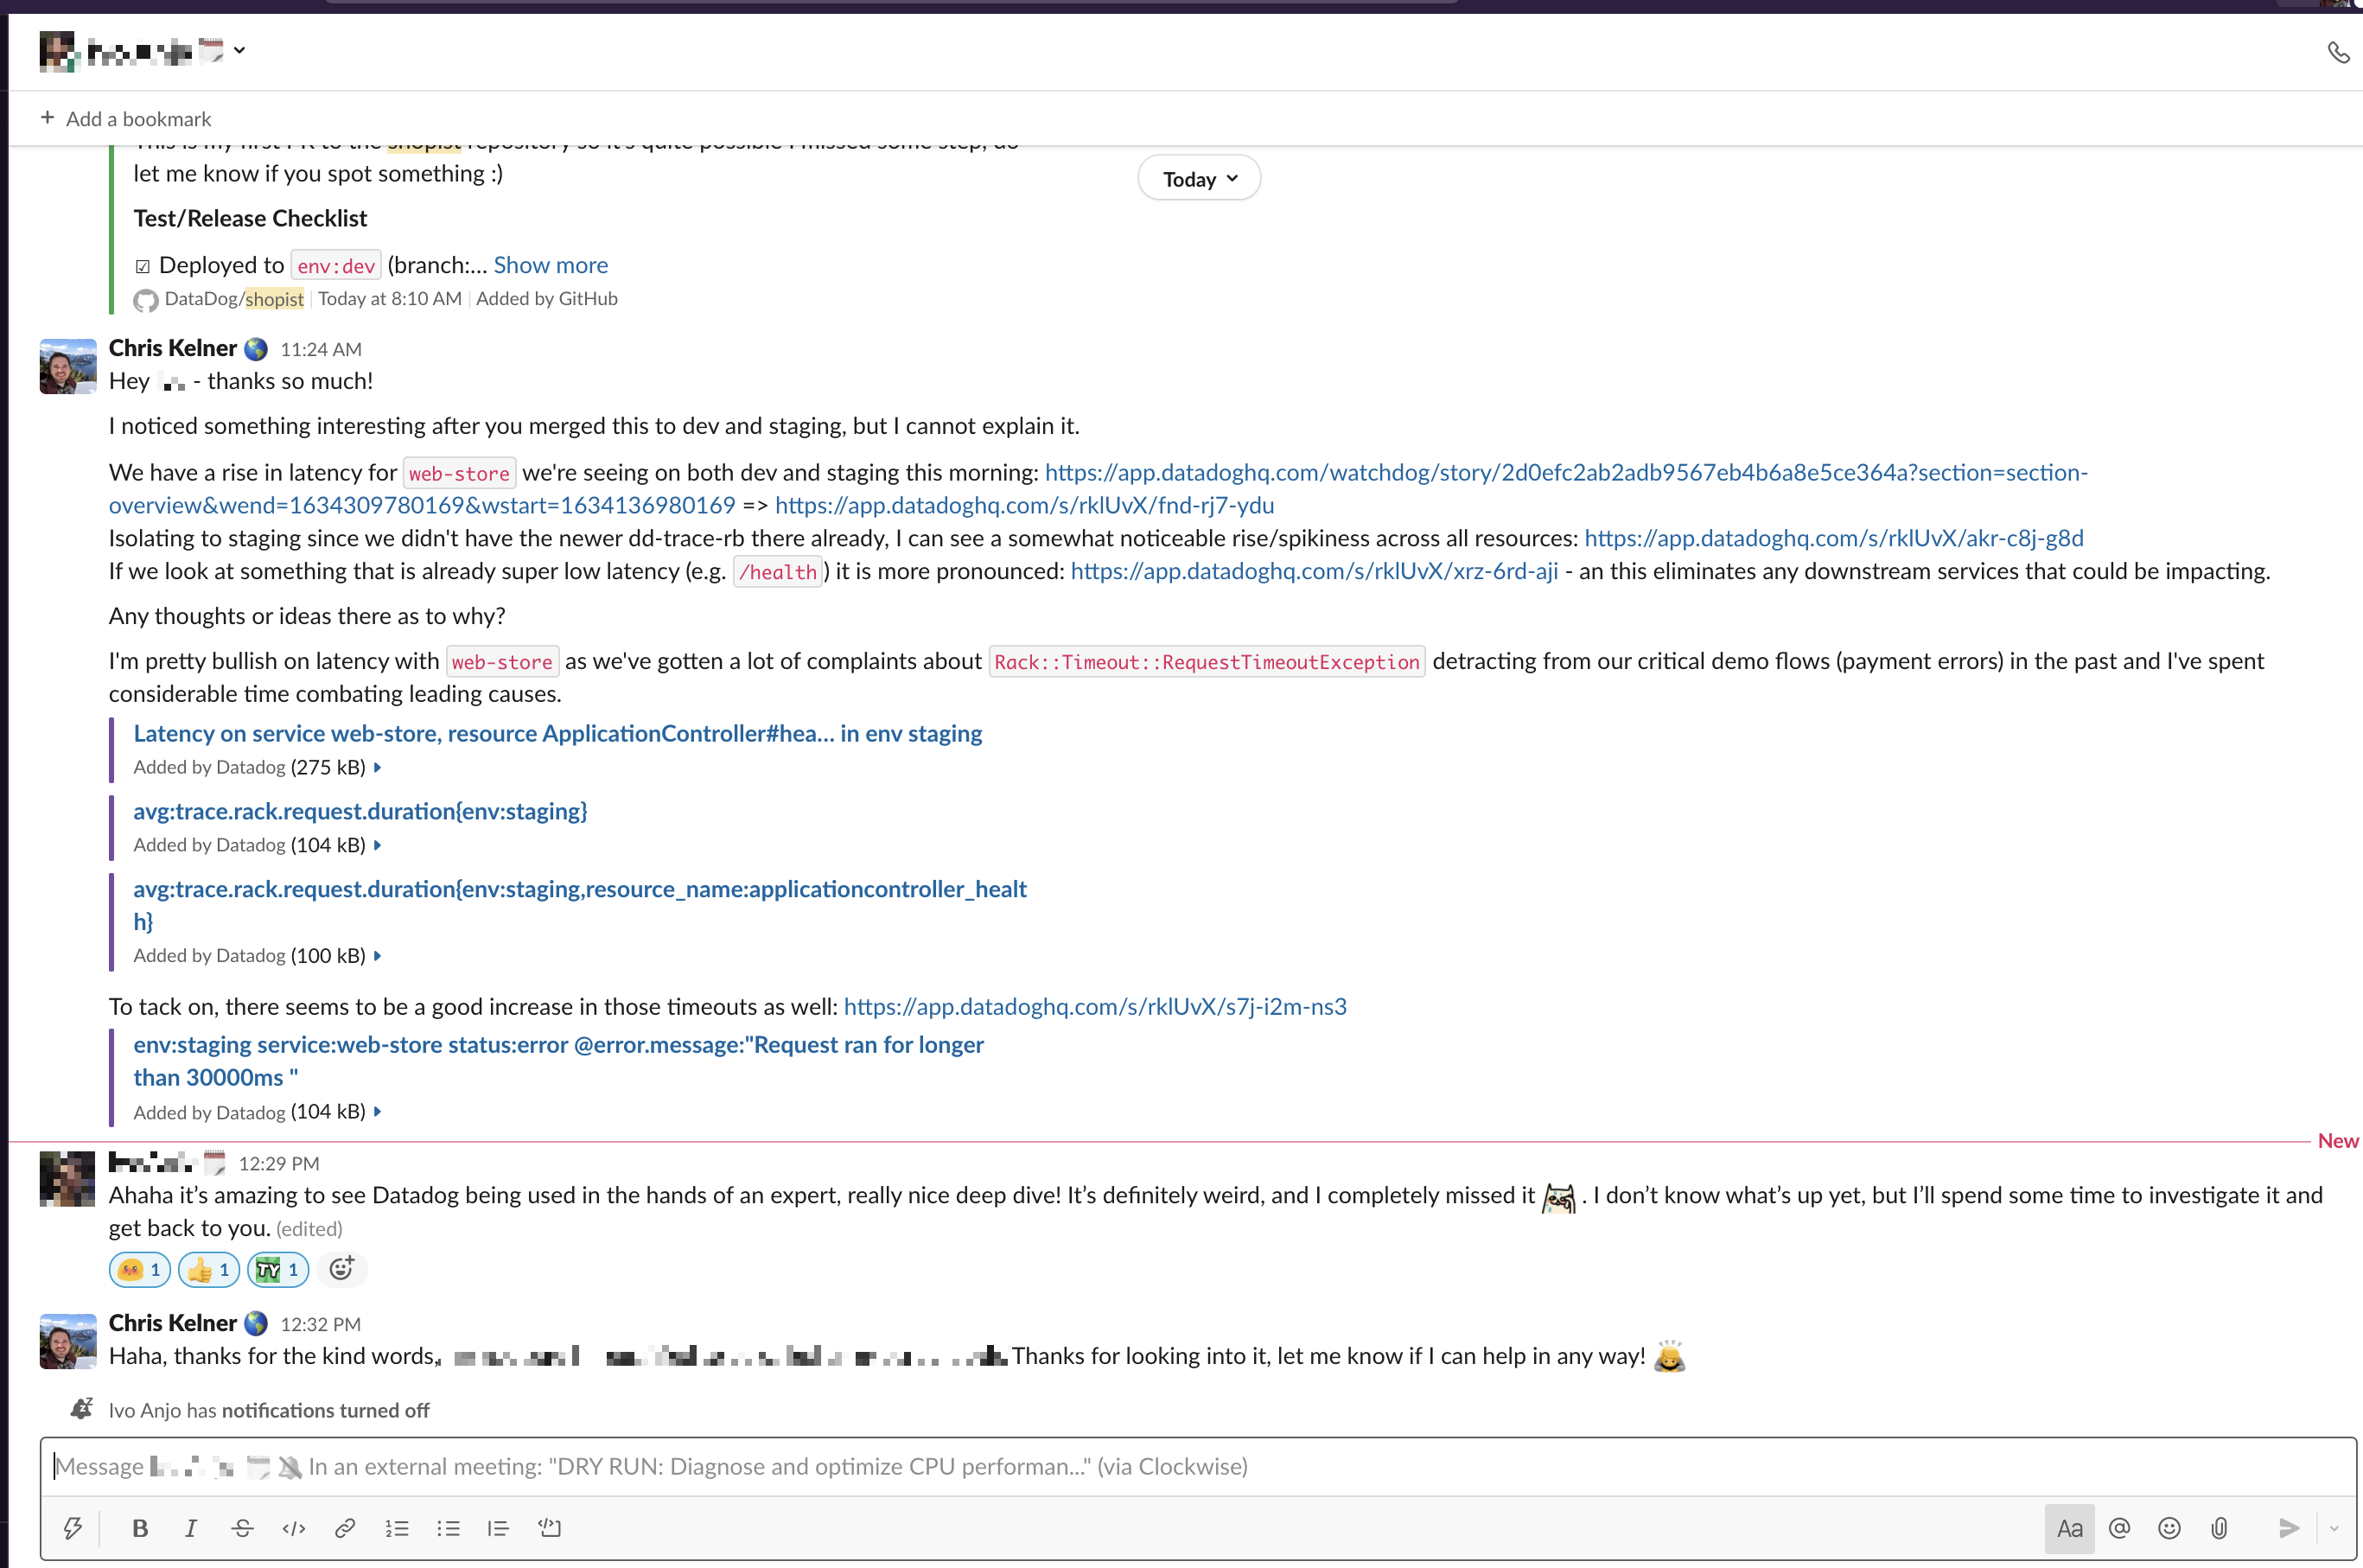
Task: Click the 11:24 AM message timestamp
Action: pos(321,349)
